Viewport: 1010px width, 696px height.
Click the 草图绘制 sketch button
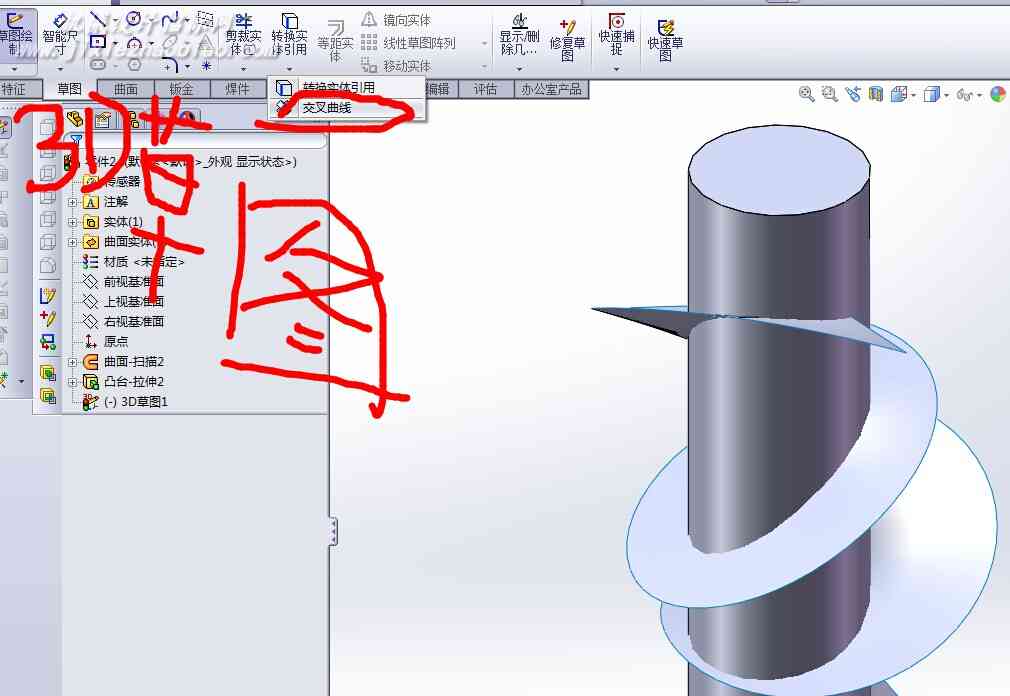point(14,33)
